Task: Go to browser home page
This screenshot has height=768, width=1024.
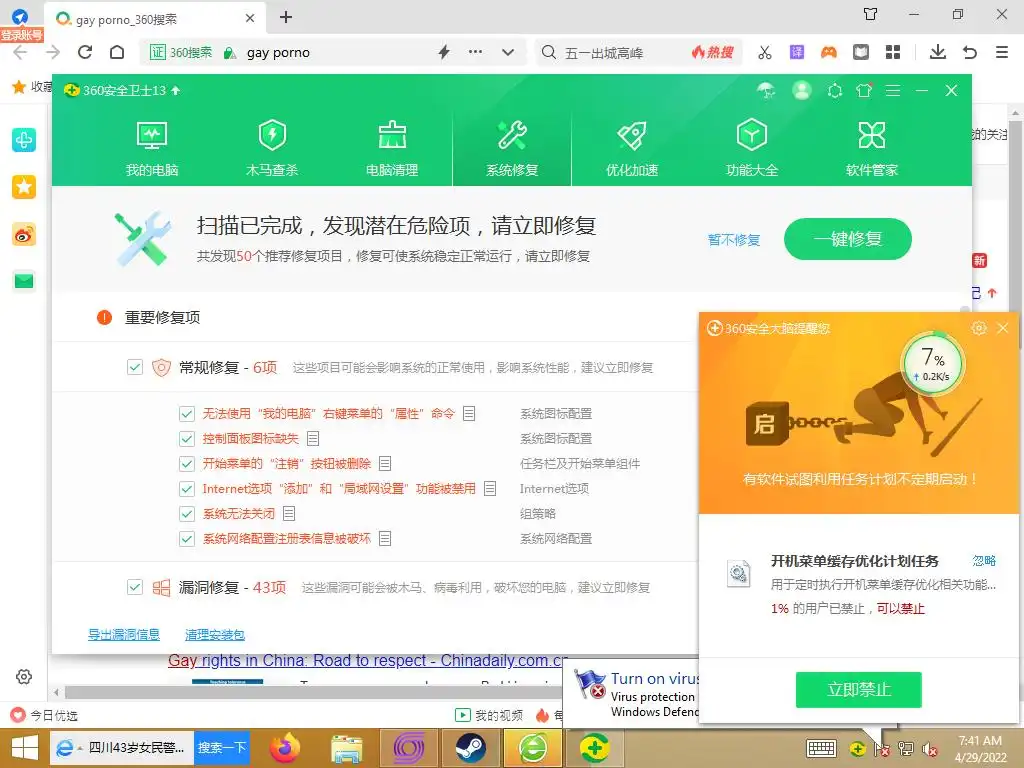Action: pos(117,52)
